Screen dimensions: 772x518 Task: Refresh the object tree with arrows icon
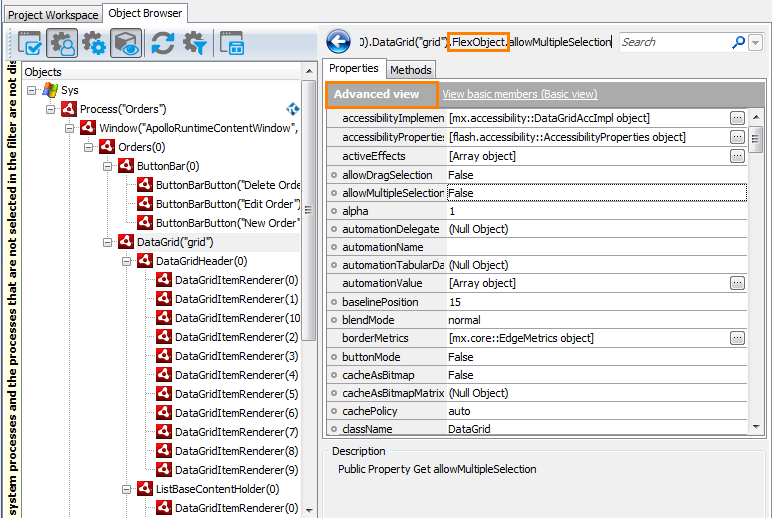tap(163, 44)
